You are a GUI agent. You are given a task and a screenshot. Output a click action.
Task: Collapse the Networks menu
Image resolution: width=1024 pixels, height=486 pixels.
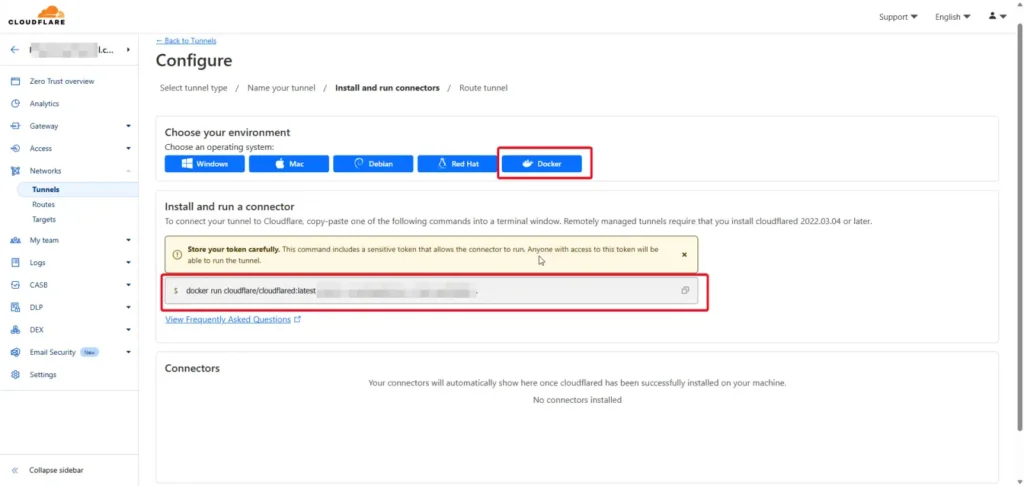[x=128, y=171]
